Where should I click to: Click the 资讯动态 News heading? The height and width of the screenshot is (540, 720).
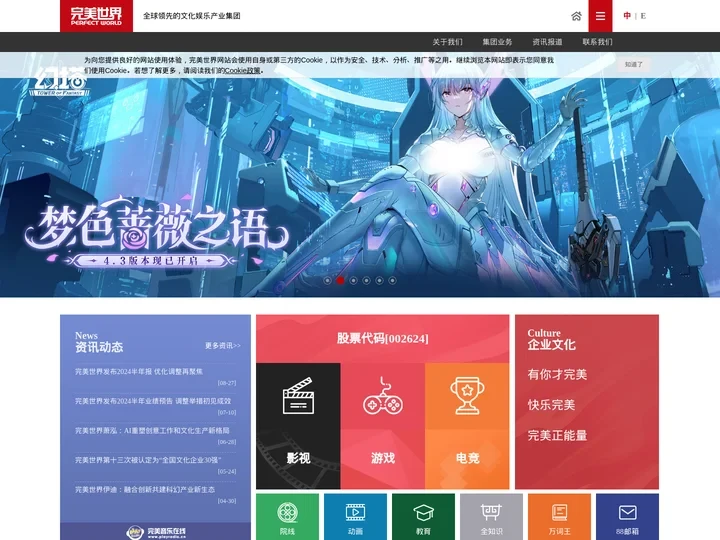(x=99, y=342)
